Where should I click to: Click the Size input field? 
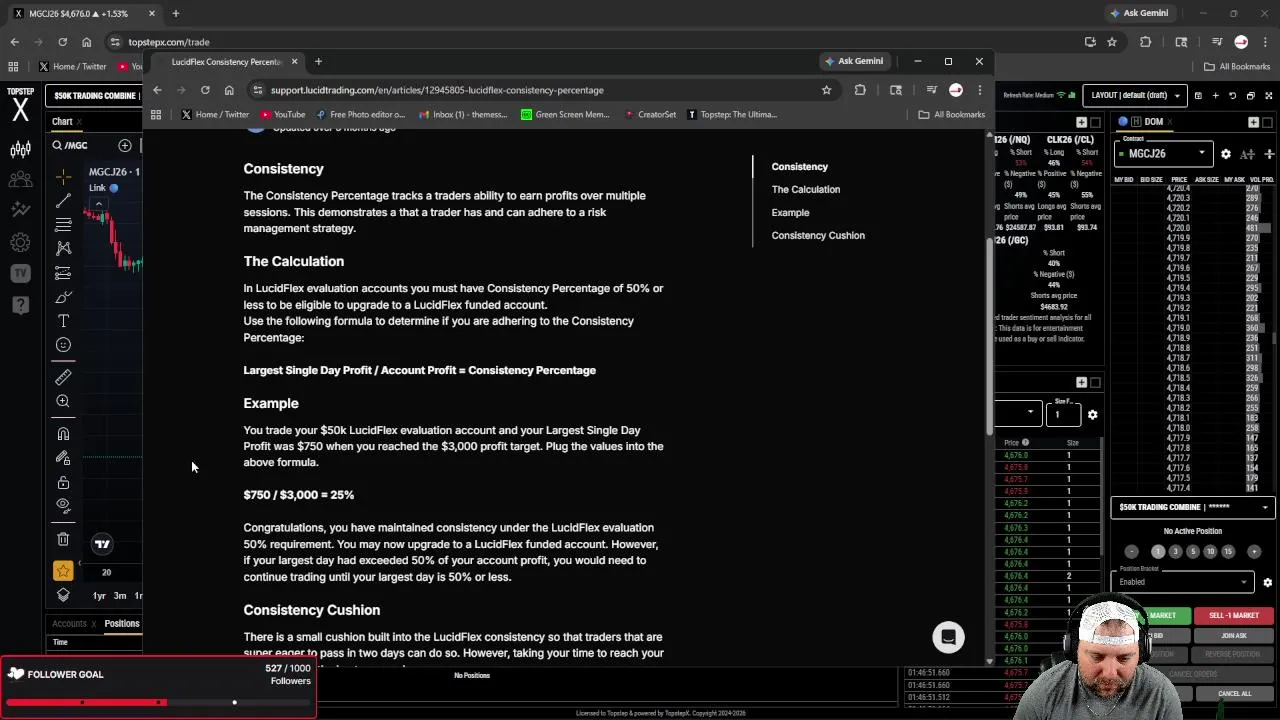1063,413
